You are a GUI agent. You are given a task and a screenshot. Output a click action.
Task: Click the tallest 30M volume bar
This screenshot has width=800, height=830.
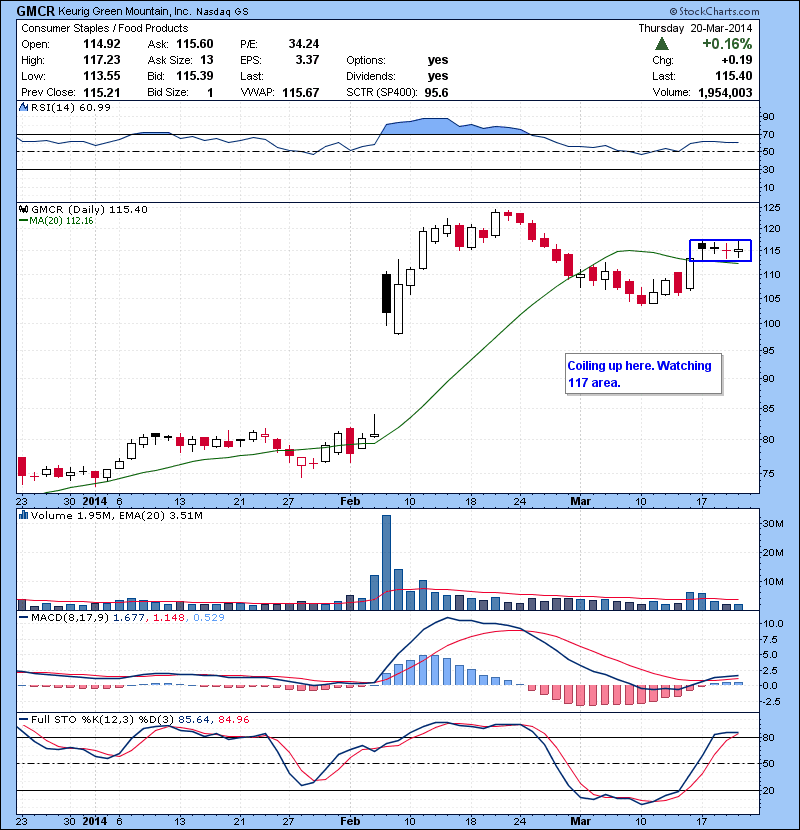[x=386, y=562]
